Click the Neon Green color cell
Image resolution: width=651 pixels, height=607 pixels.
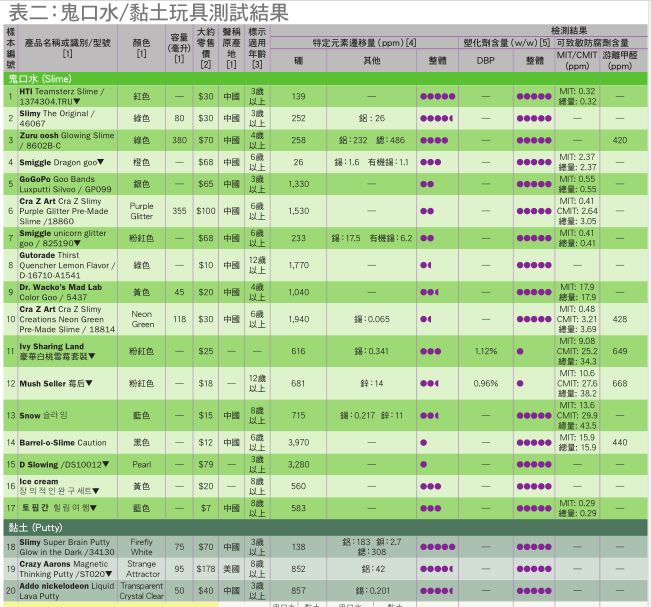tap(142, 319)
